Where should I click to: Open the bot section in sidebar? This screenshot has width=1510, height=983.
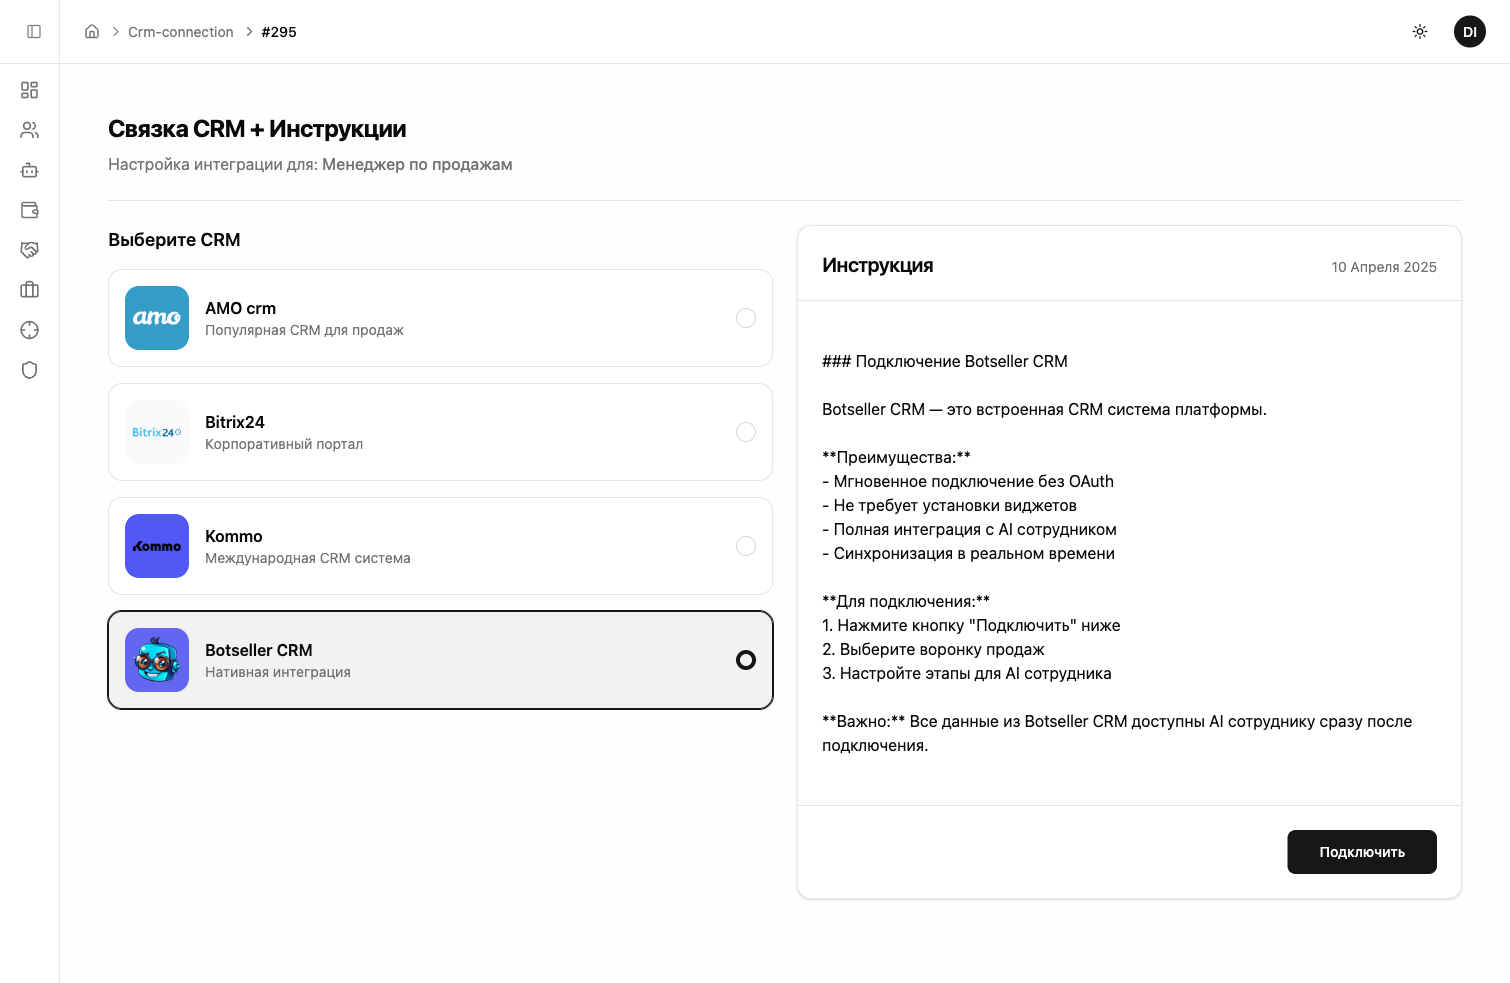pyautogui.click(x=30, y=170)
